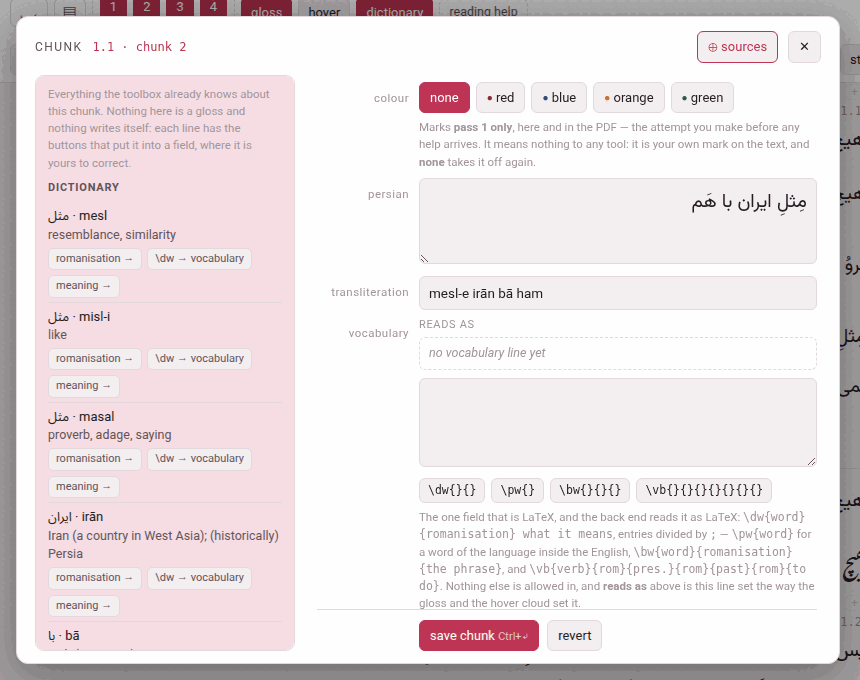Insert \bw{}{}{} template
The image size is (860, 680).
[590, 490]
